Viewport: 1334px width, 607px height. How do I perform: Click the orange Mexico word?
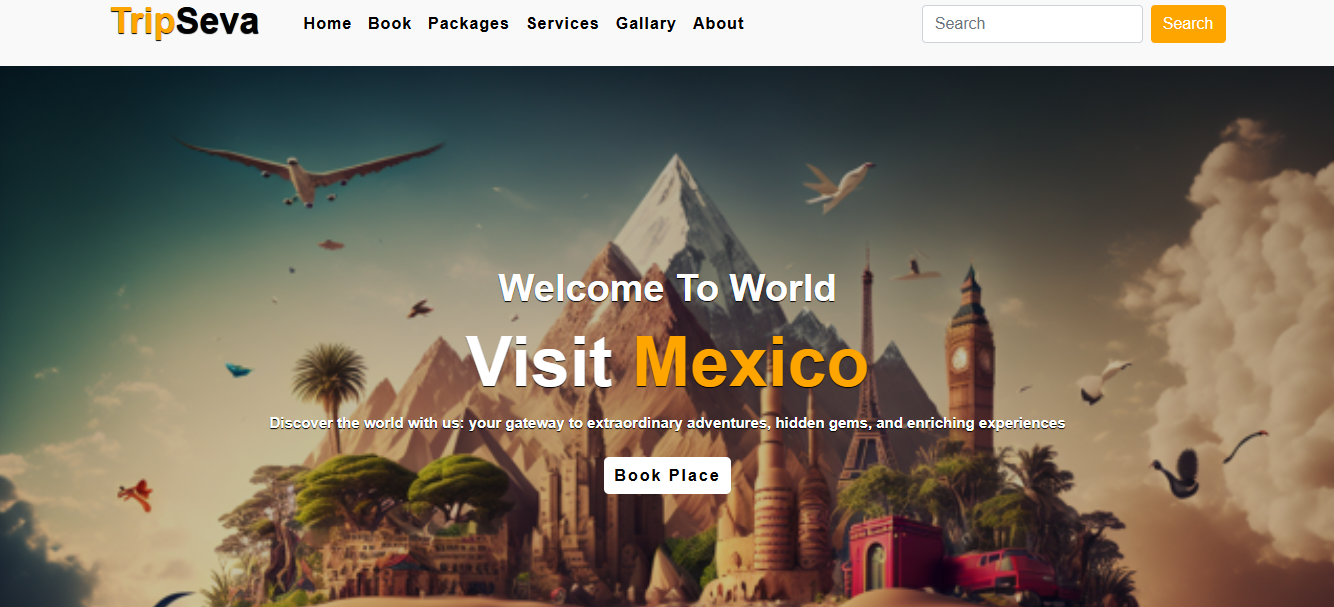click(x=750, y=362)
